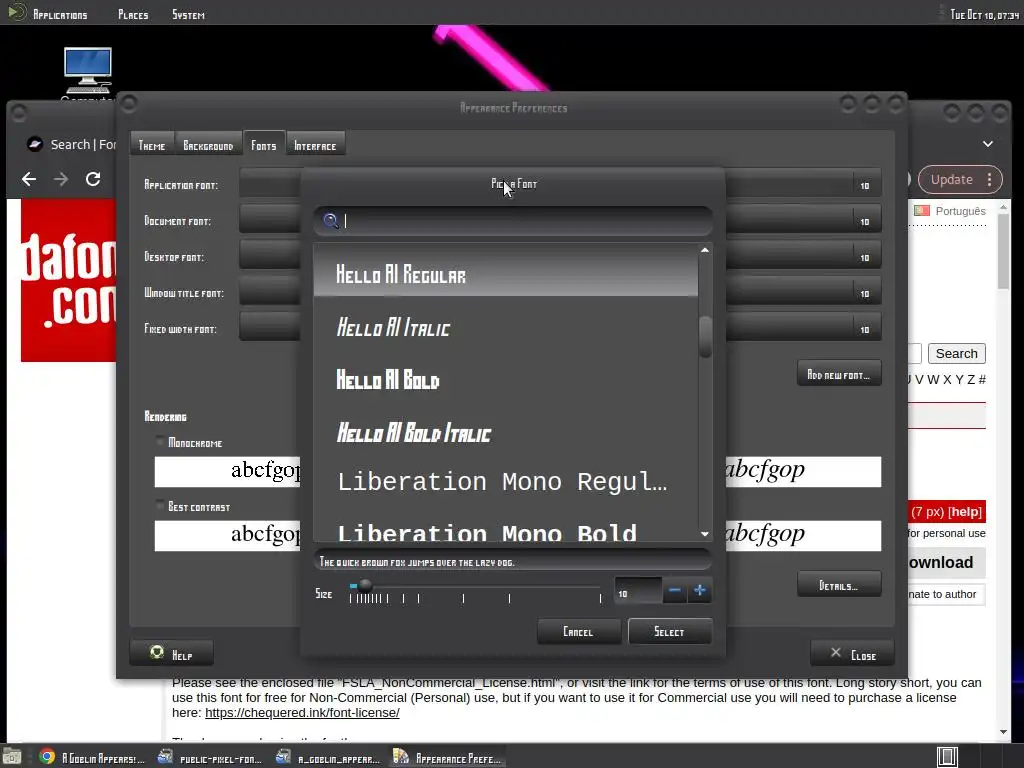Open the chequered.ink font-license link
The image size is (1024, 768).
[302, 712]
